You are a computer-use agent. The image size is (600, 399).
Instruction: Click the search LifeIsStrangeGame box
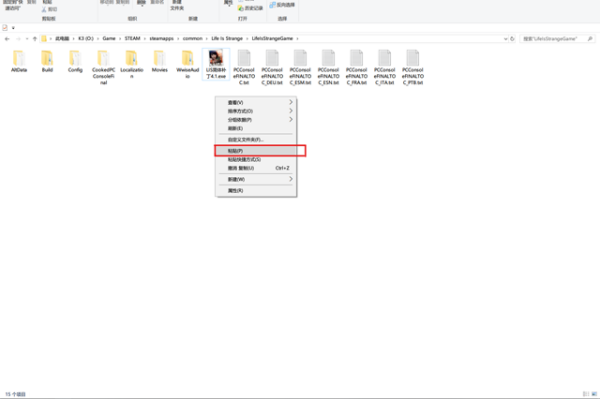click(x=557, y=39)
